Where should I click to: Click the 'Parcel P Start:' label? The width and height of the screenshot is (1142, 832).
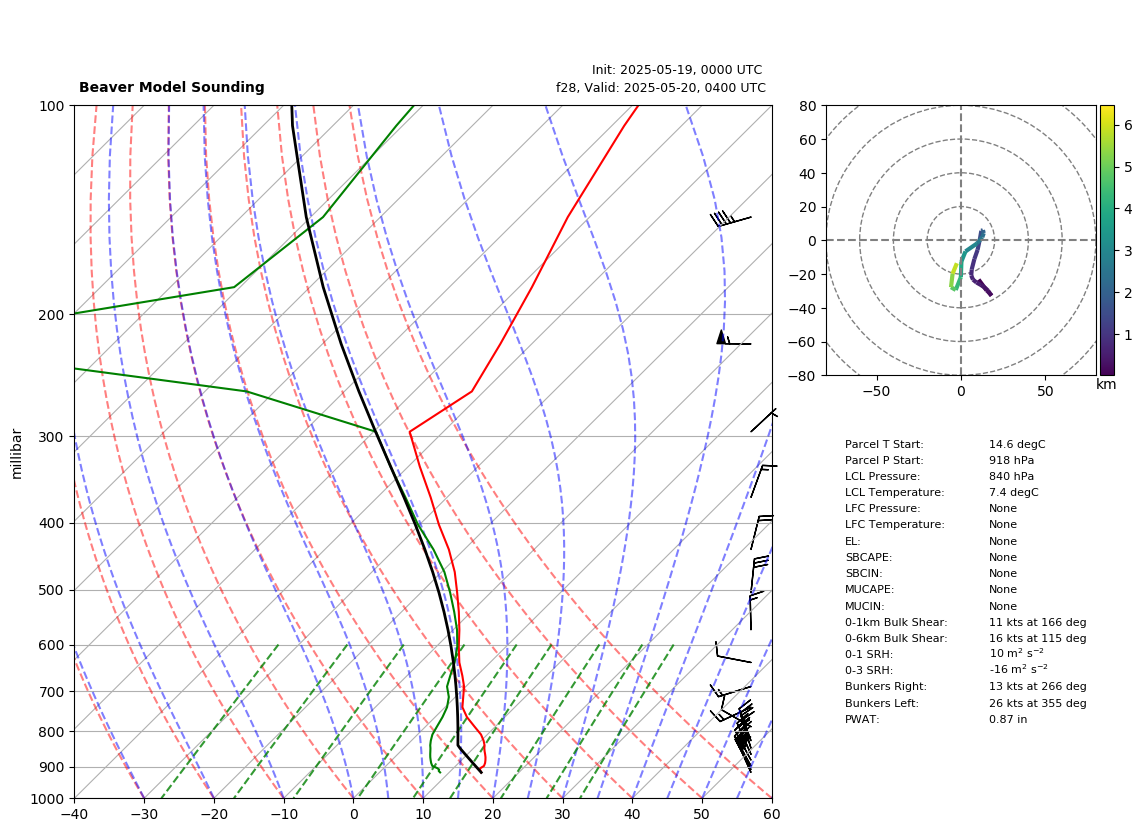coord(883,460)
